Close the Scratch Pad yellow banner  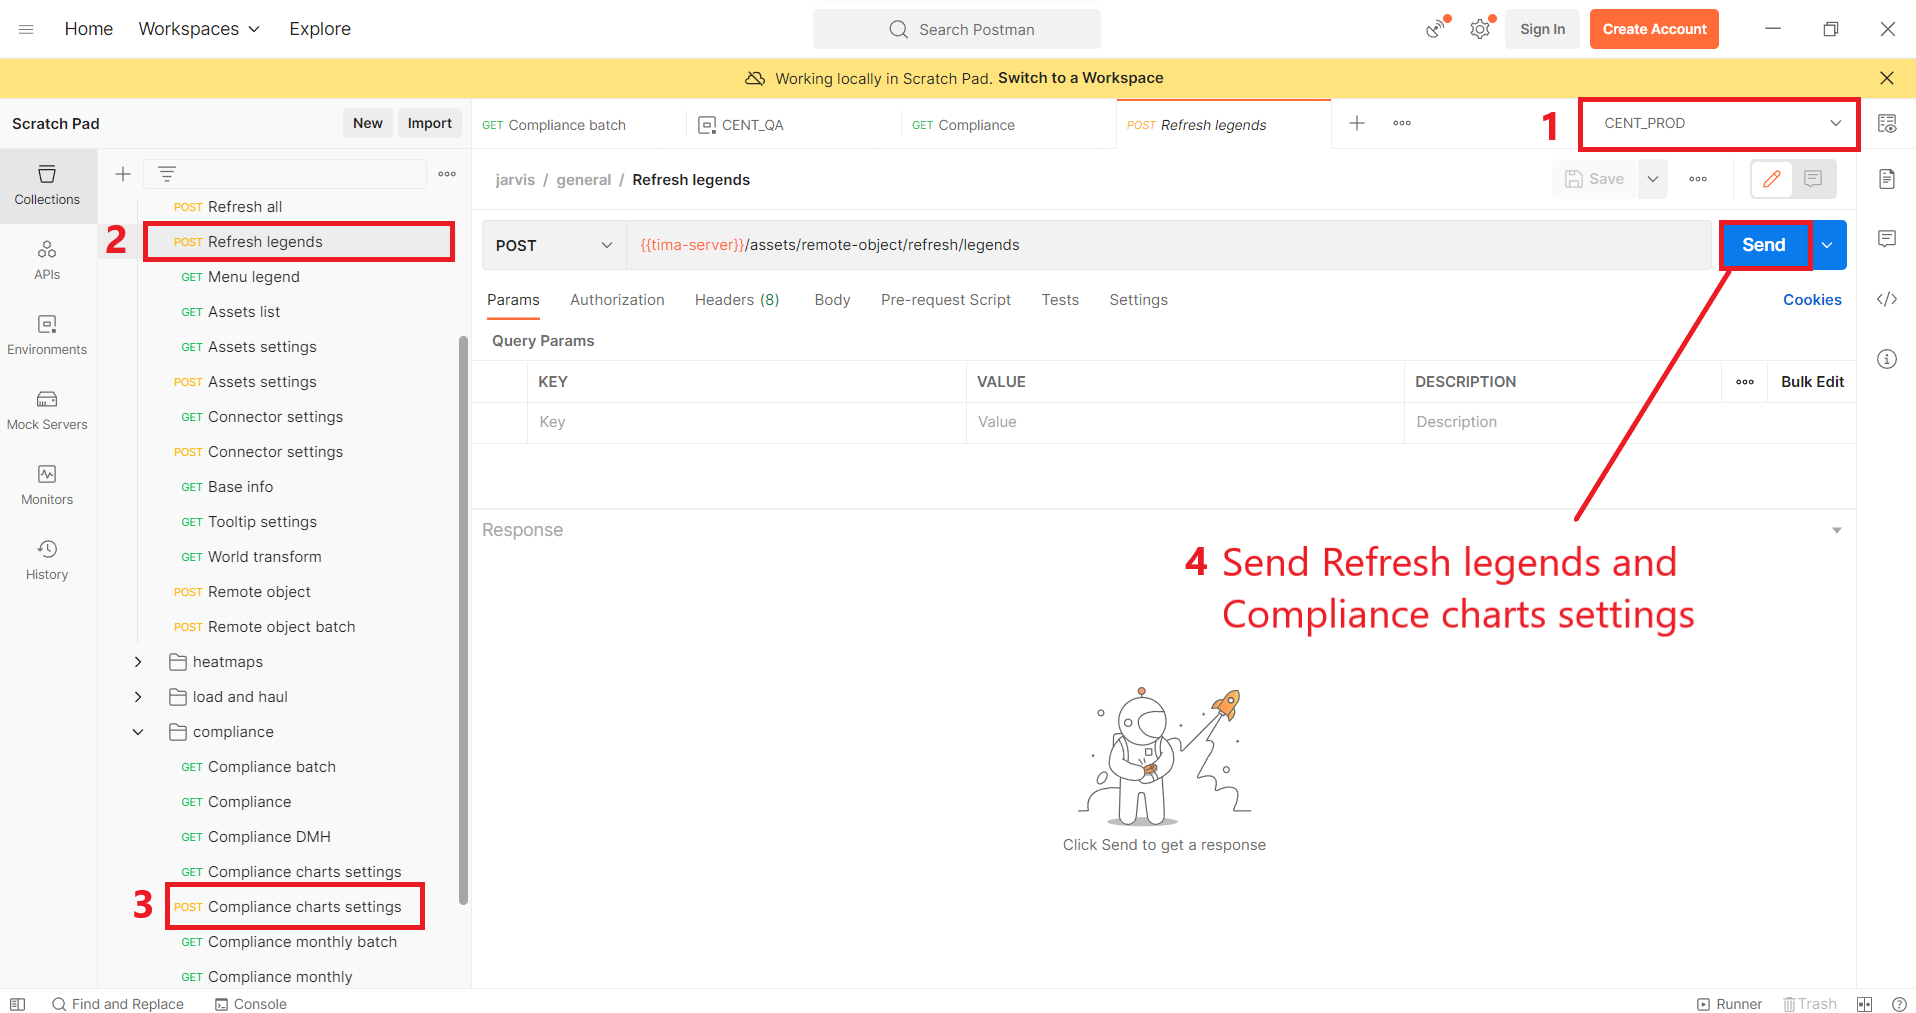[x=1887, y=78]
